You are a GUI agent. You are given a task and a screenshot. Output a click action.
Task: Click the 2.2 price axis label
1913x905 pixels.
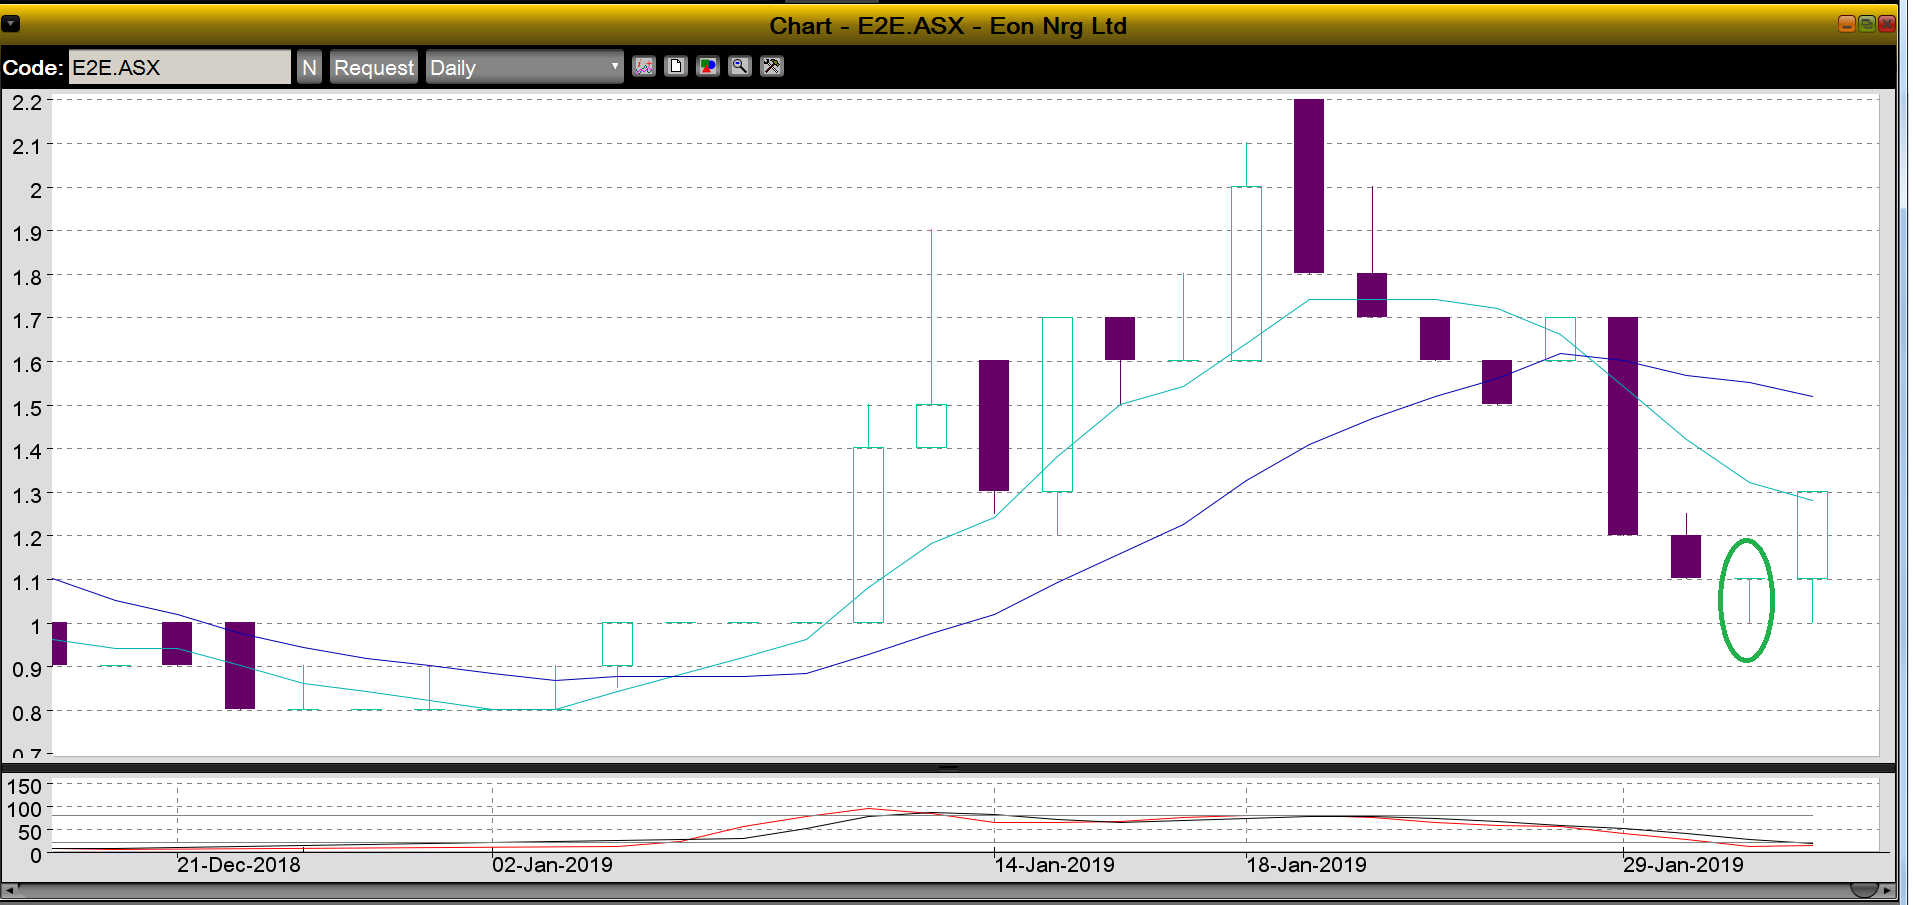(27, 102)
